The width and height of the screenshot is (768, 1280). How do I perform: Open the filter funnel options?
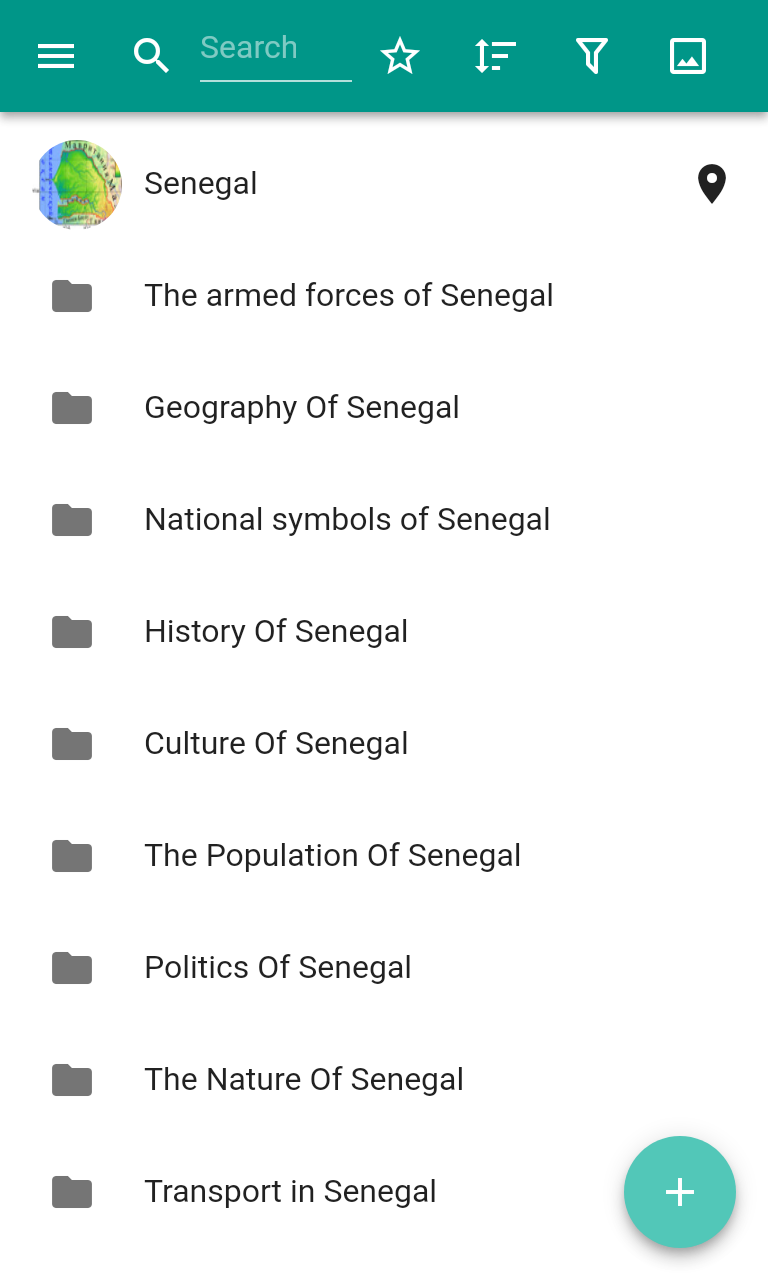[x=592, y=56]
